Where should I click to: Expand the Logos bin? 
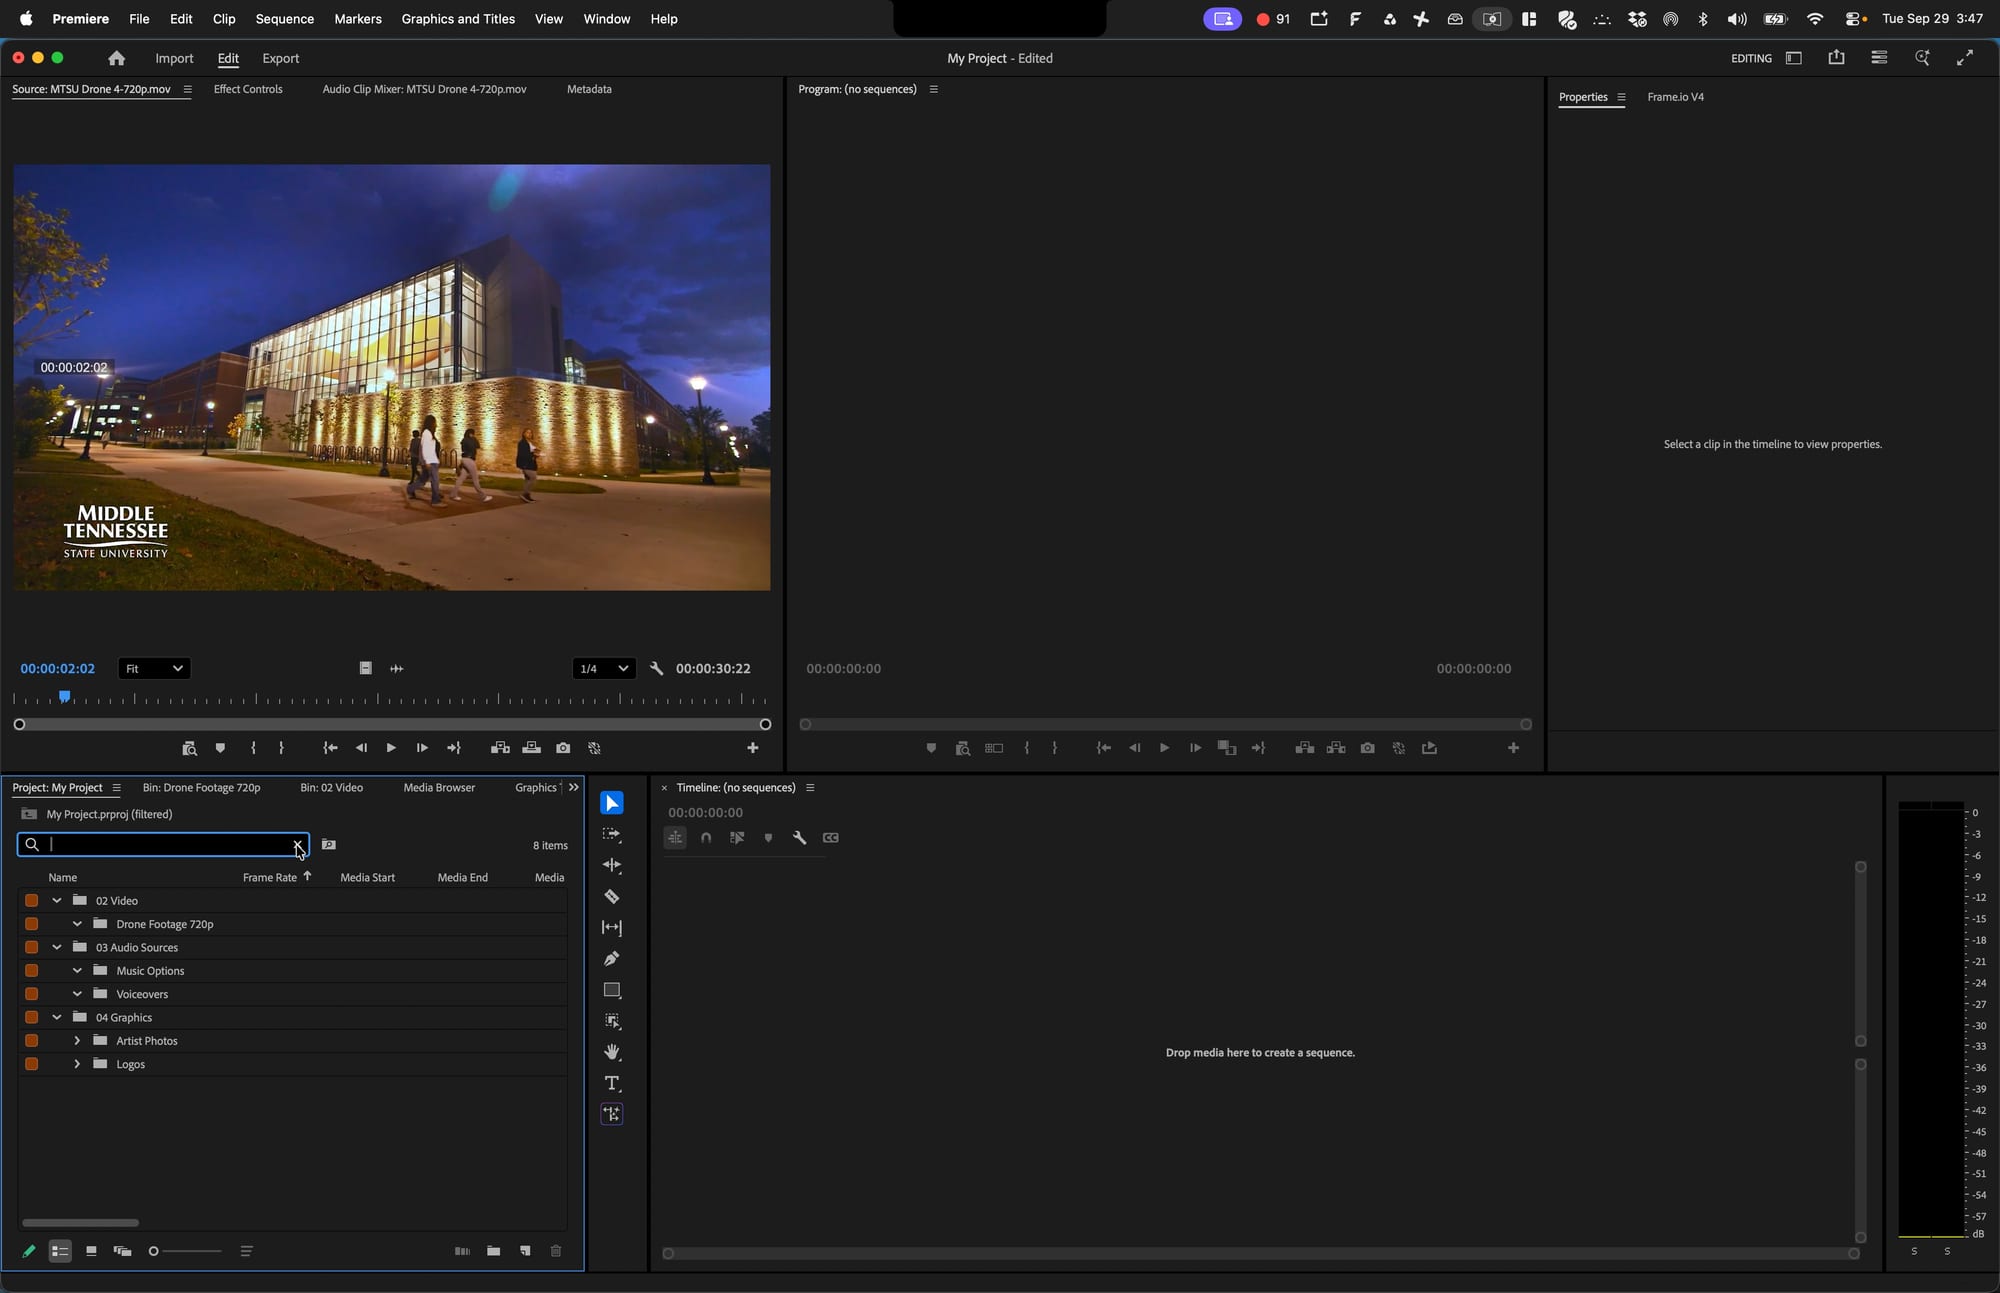pyautogui.click(x=77, y=1064)
